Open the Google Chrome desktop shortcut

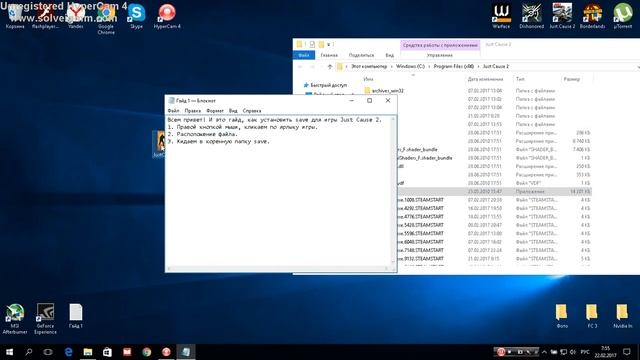(x=106, y=19)
